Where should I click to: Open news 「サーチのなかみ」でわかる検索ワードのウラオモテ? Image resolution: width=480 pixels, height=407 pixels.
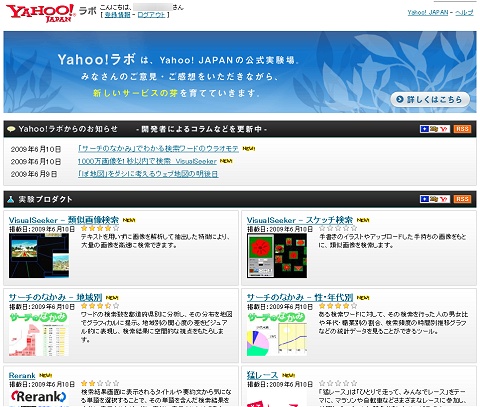158,149
